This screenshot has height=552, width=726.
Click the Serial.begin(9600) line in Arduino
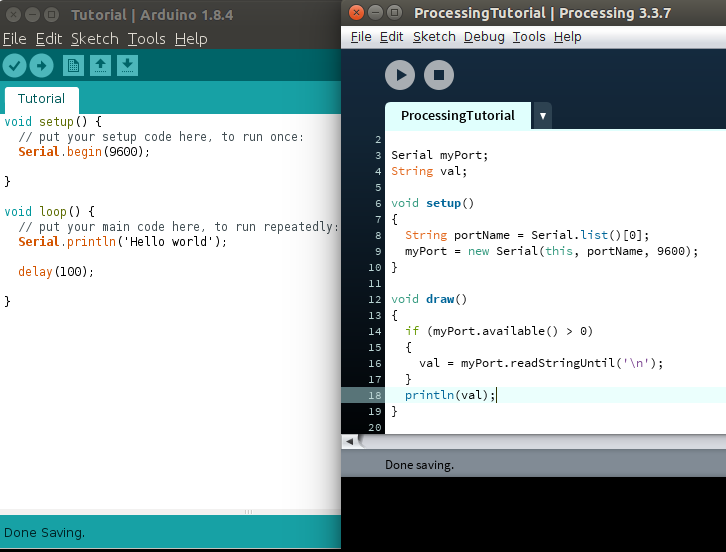(x=84, y=152)
